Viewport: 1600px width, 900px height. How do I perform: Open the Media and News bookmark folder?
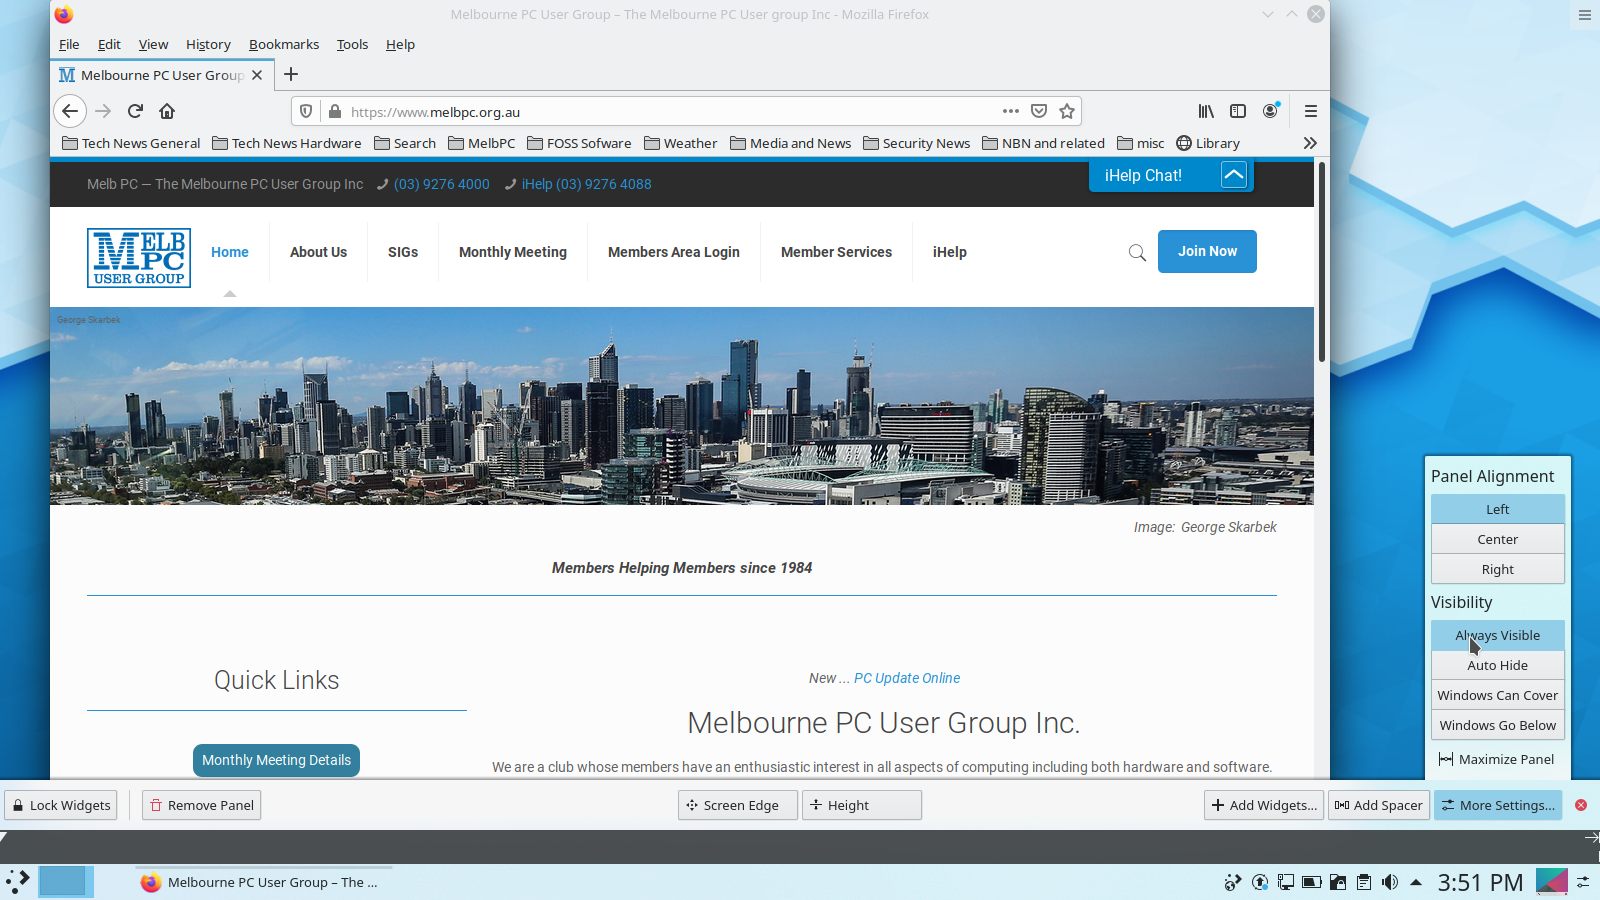pos(790,143)
